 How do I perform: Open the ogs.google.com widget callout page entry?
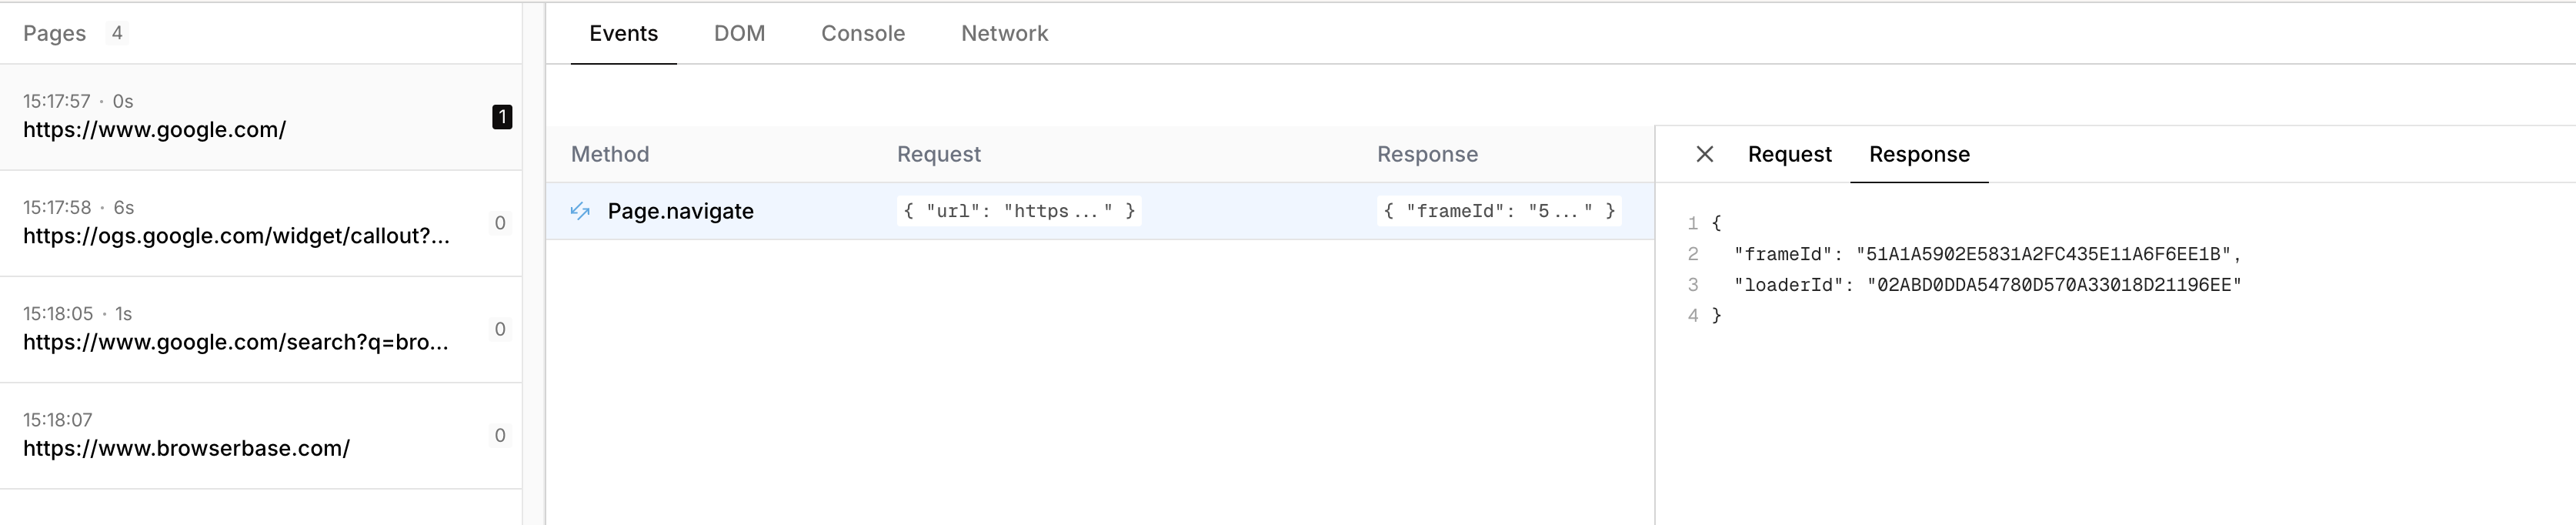(x=261, y=223)
